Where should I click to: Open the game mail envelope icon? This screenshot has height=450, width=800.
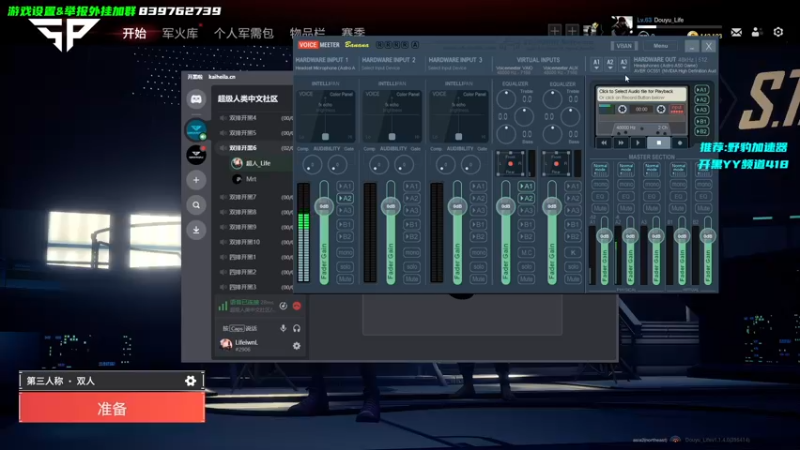tap(736, 32)
